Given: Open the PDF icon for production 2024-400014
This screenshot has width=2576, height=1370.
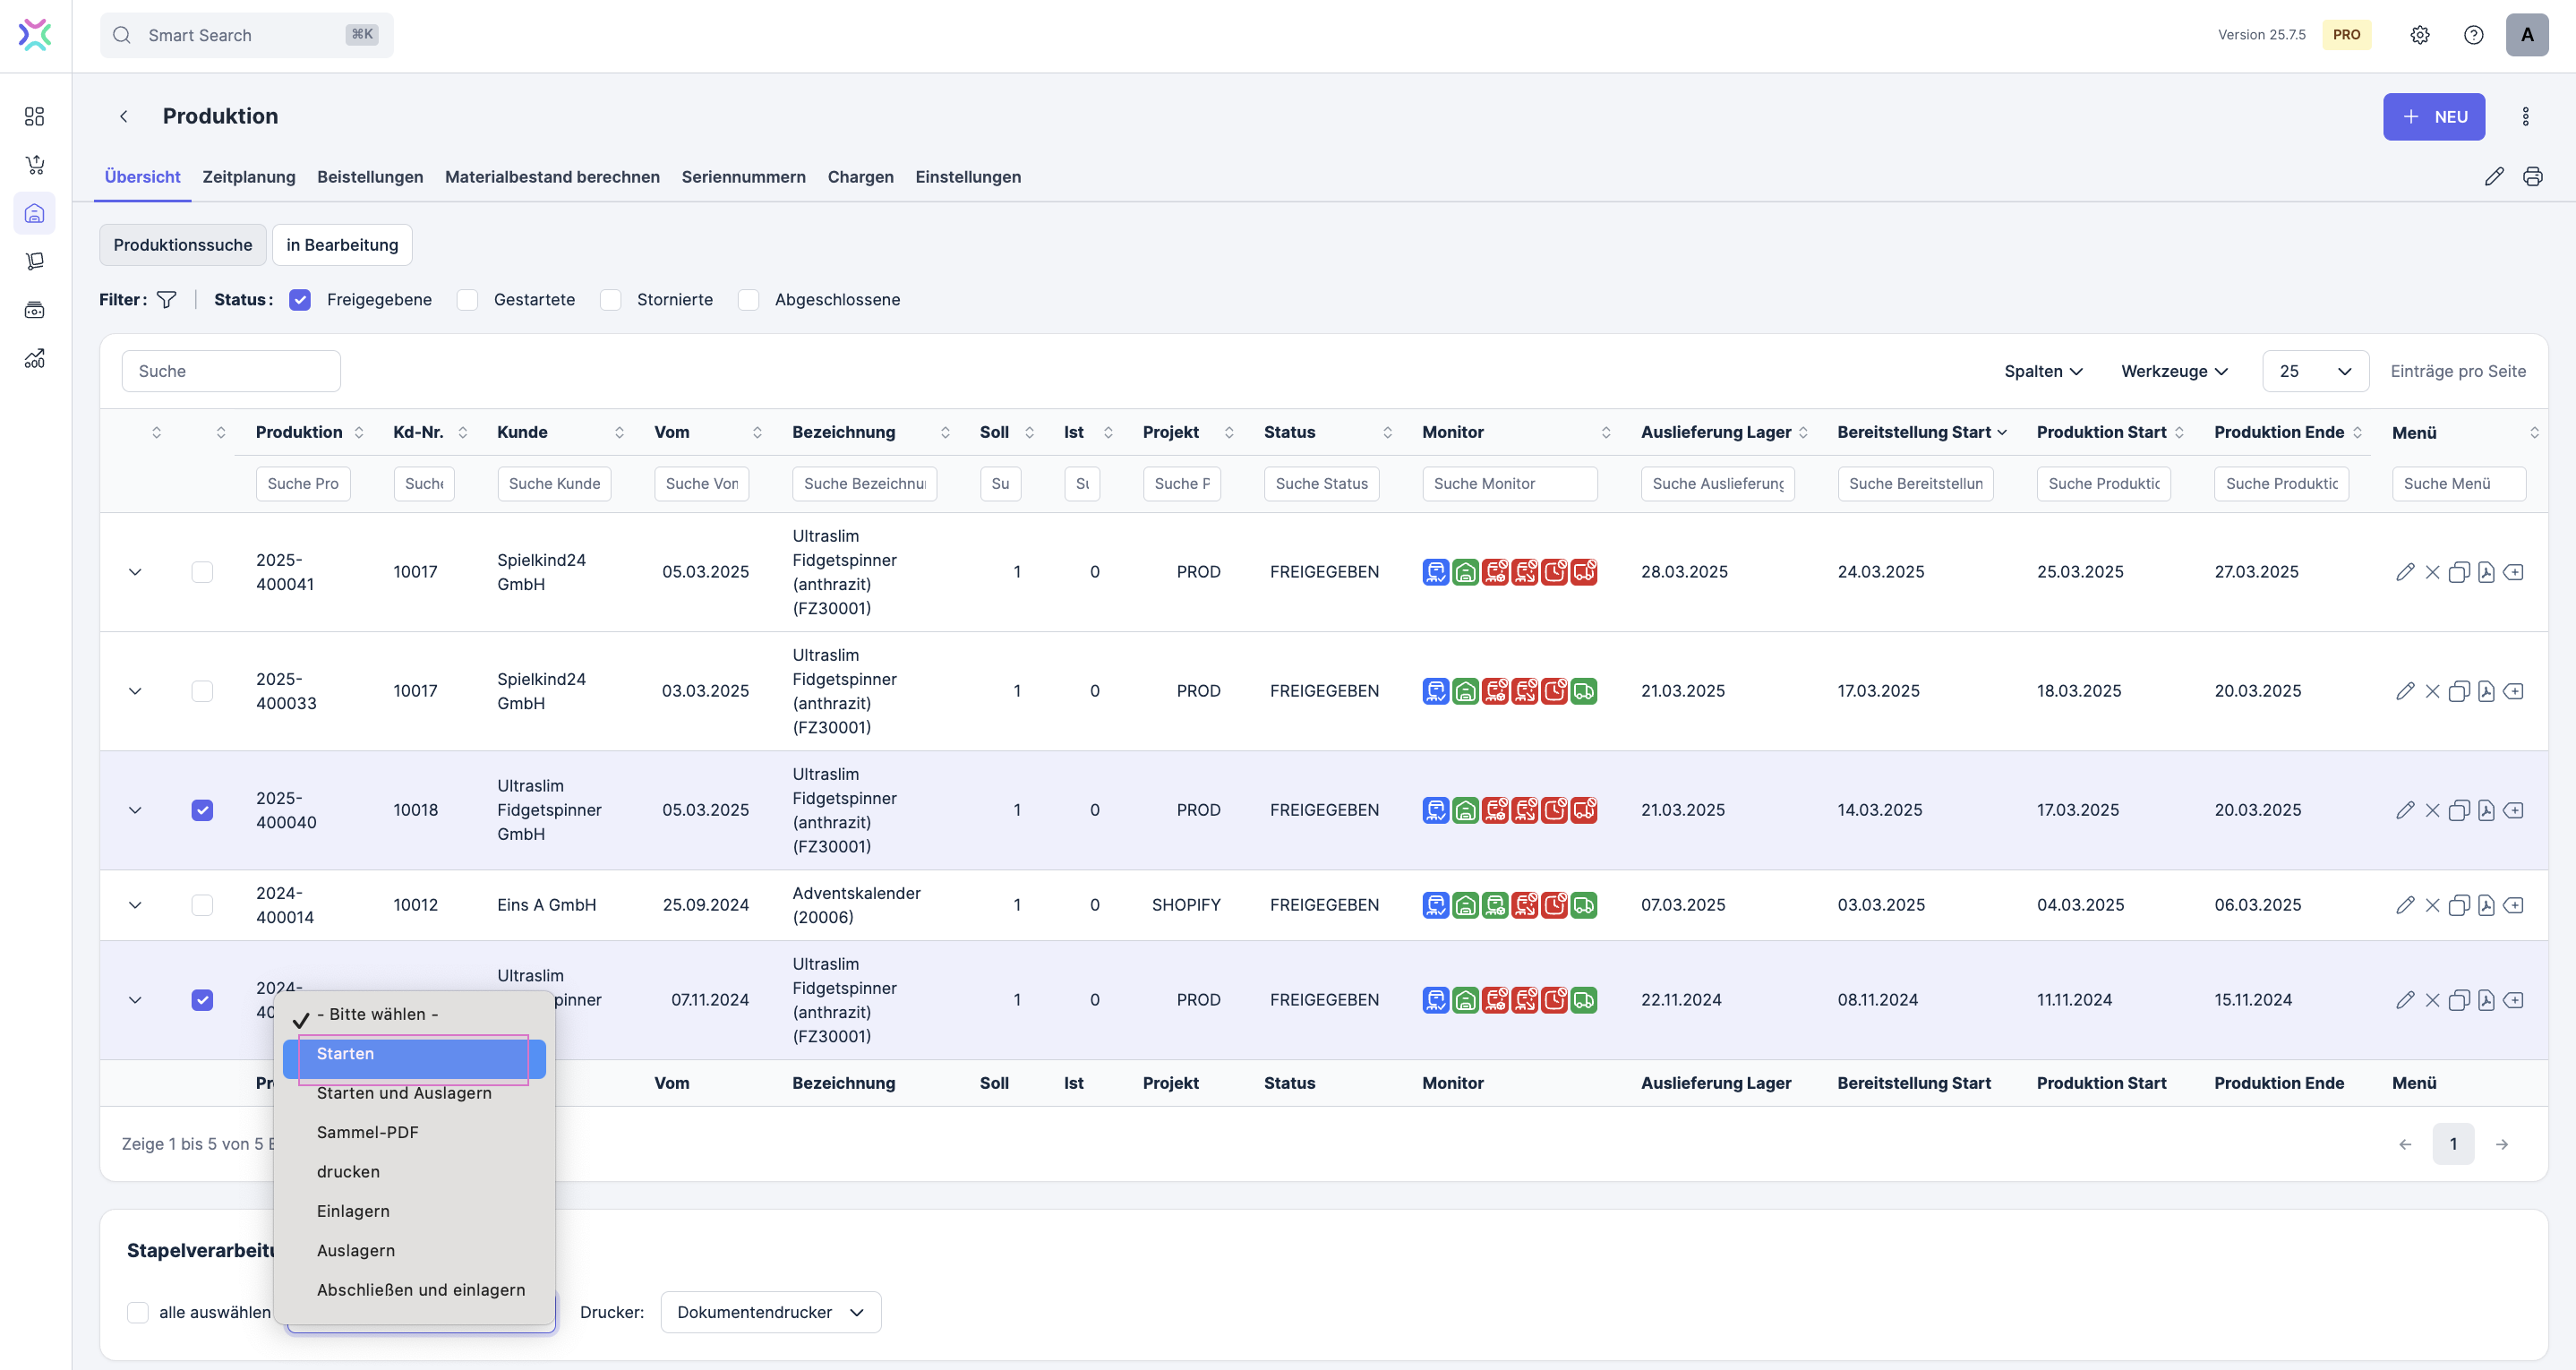Looking at the screenshot, I should 2486,905.
